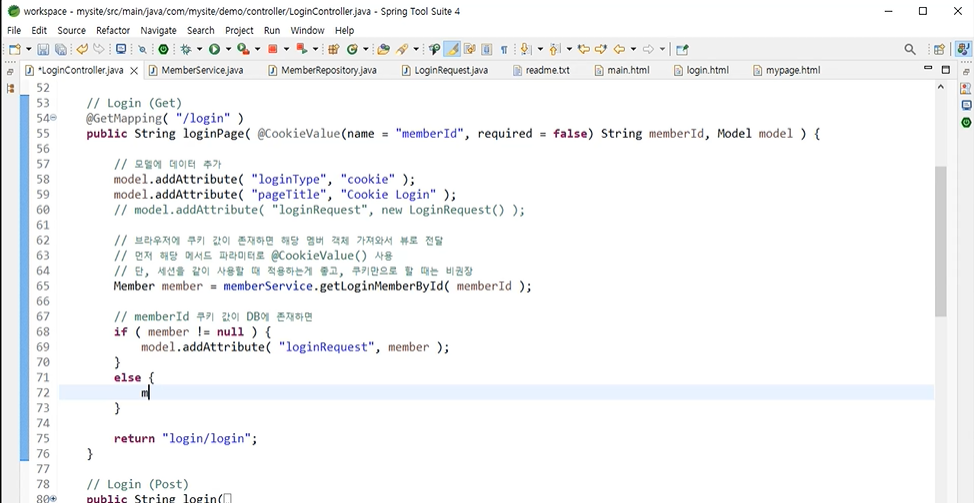Open the Navigate menu
This screenshot has height=503, width=975.
(159, 30)
